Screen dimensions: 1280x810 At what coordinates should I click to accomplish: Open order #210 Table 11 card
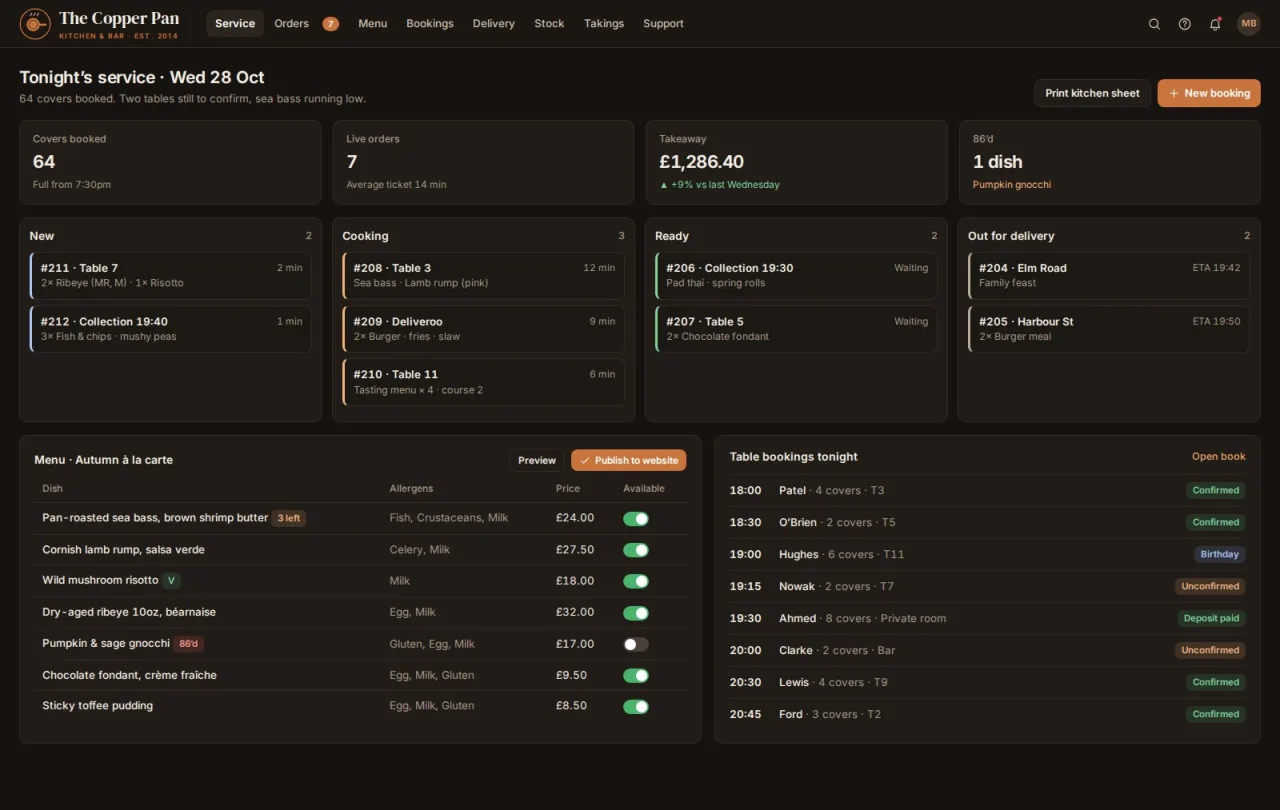tap(484, 382)
